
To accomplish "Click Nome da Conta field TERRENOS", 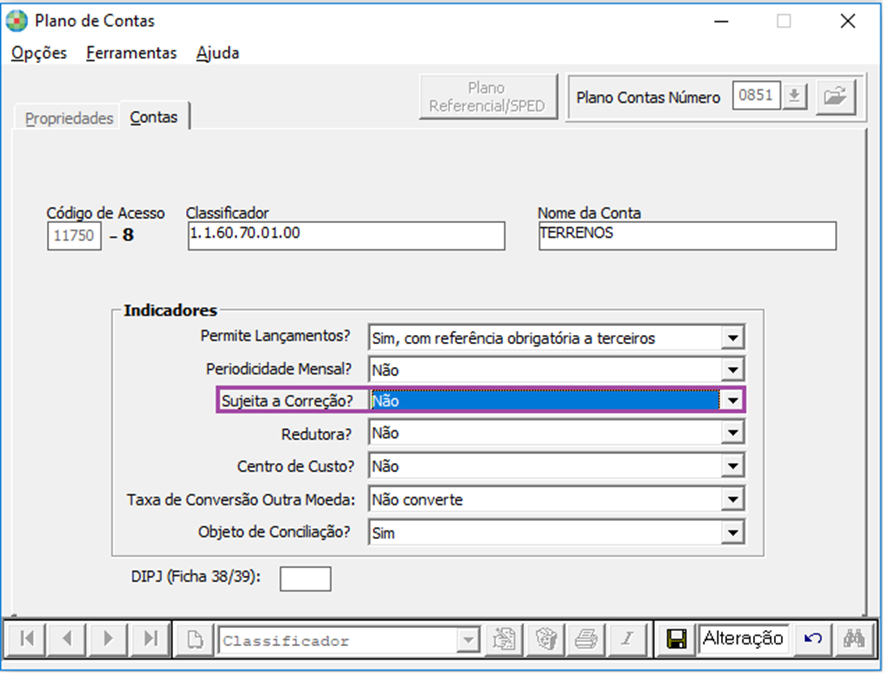I will pos(687,235).
